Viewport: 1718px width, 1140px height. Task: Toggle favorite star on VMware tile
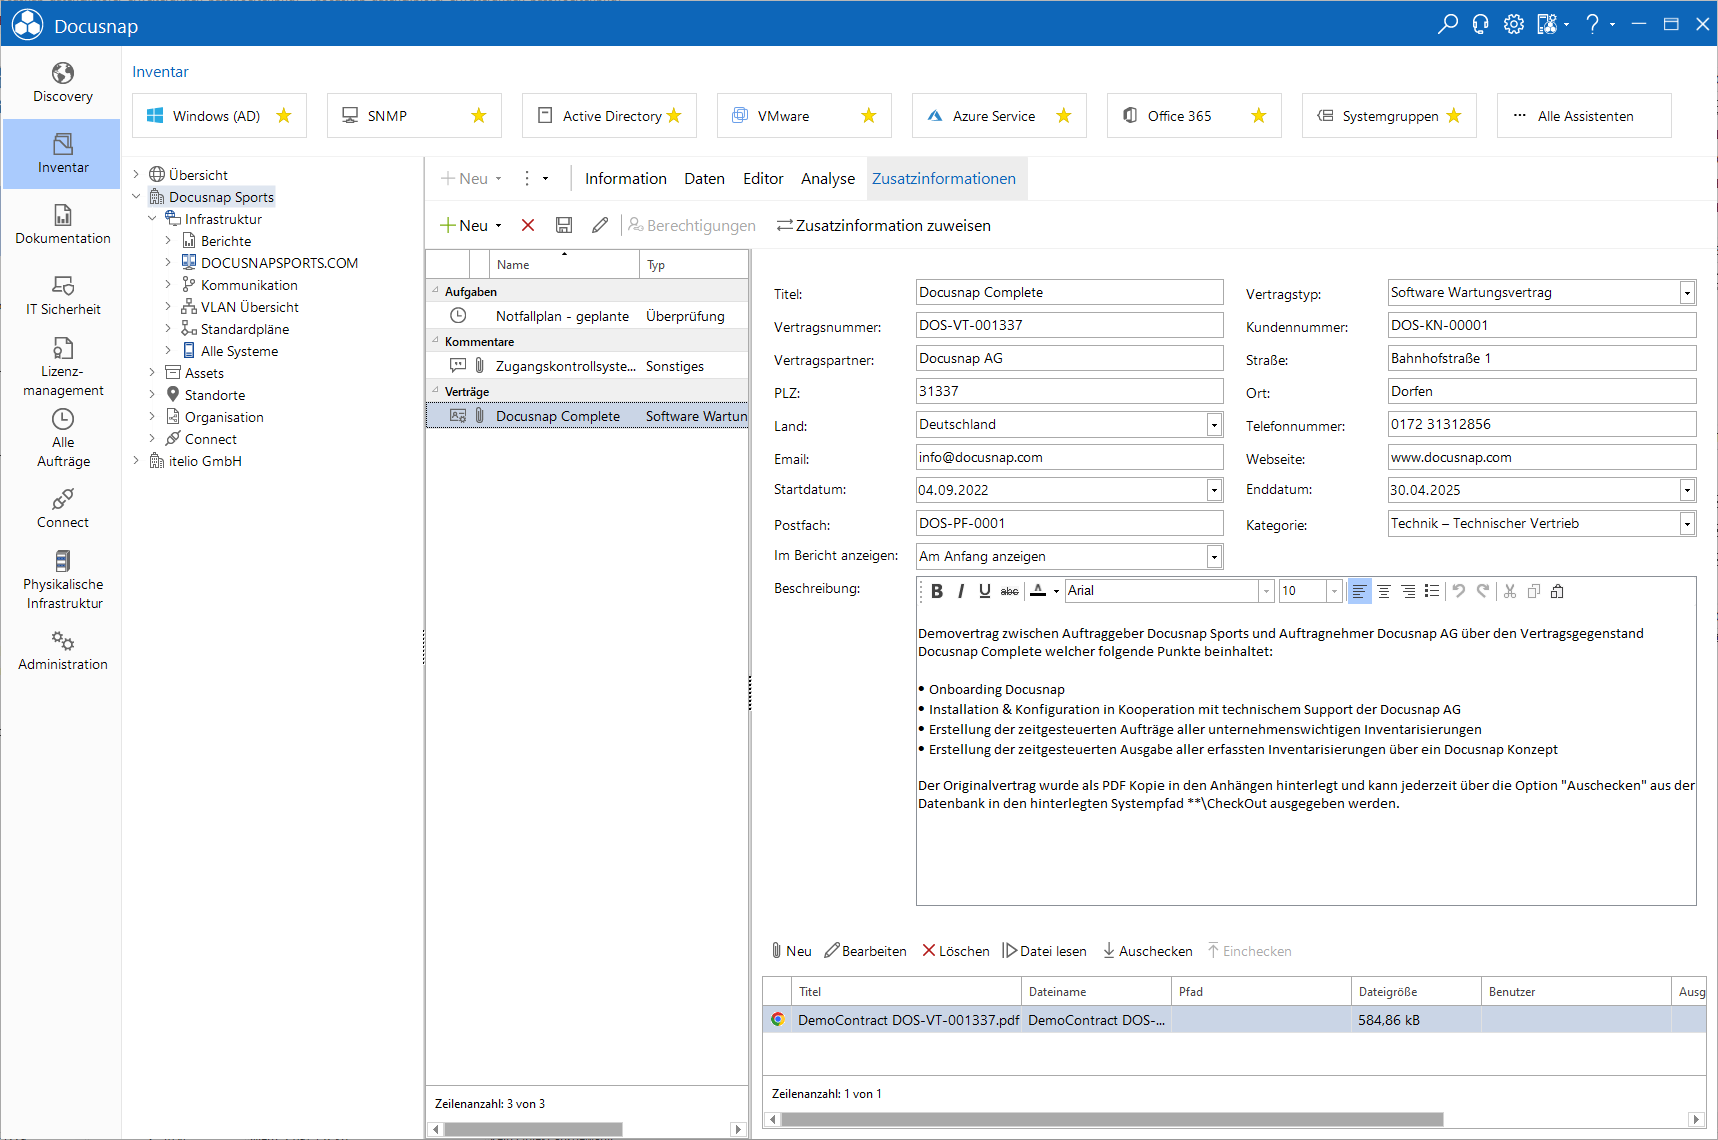tap(869, 116)
